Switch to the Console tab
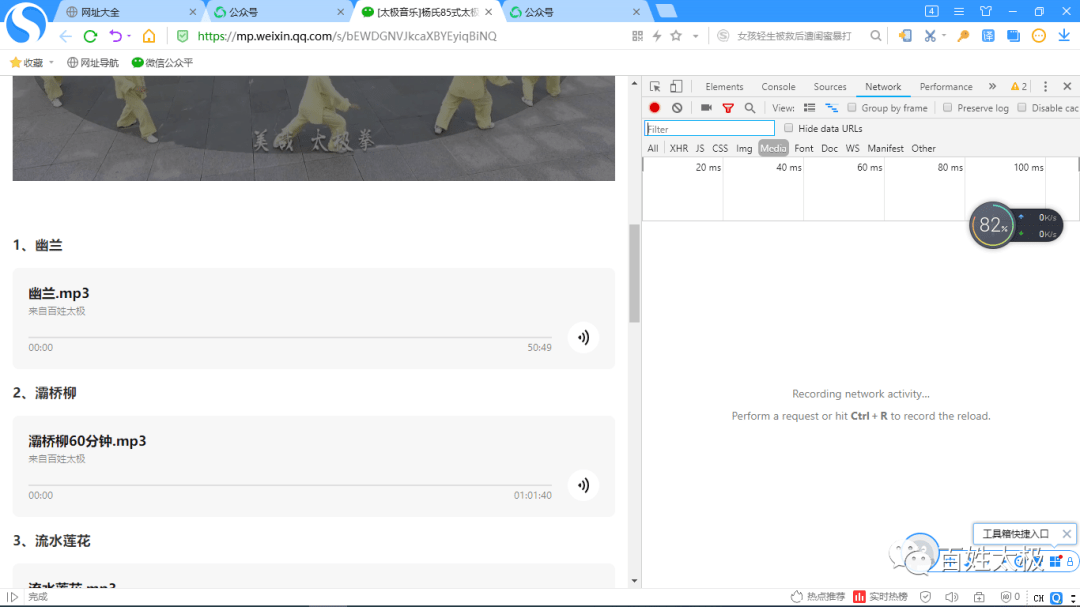The image size is (1080, 607). [778, 87]
